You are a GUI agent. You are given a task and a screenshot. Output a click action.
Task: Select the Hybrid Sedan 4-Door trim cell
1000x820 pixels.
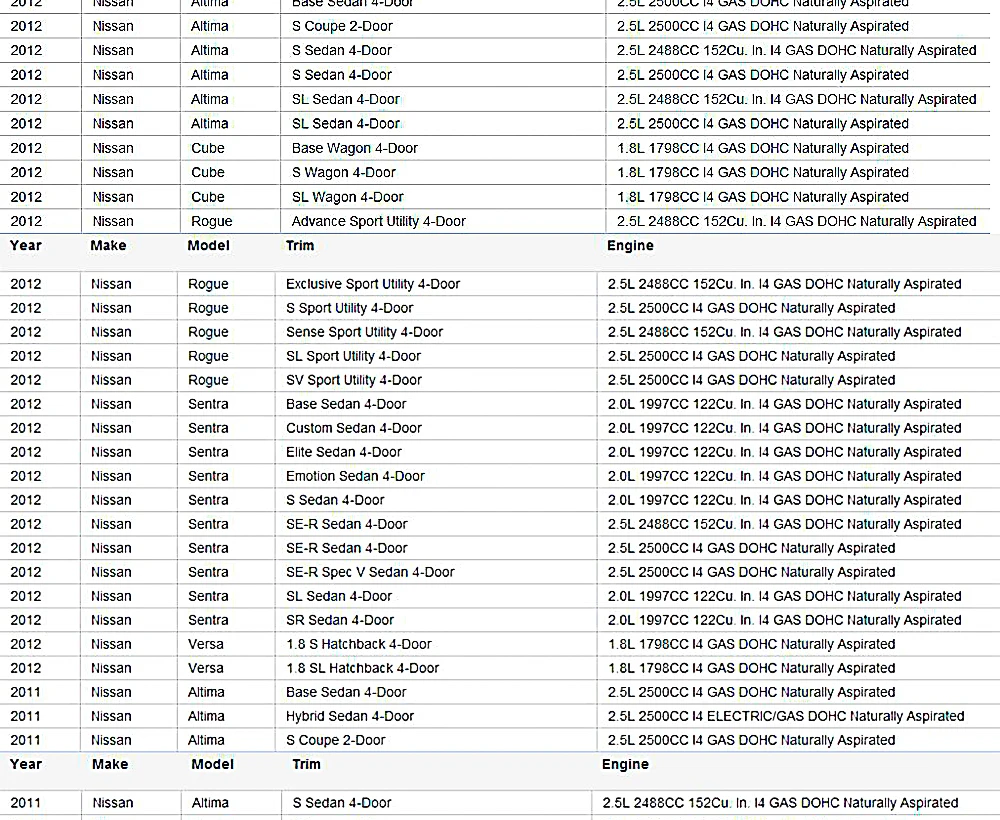point(436,716)
